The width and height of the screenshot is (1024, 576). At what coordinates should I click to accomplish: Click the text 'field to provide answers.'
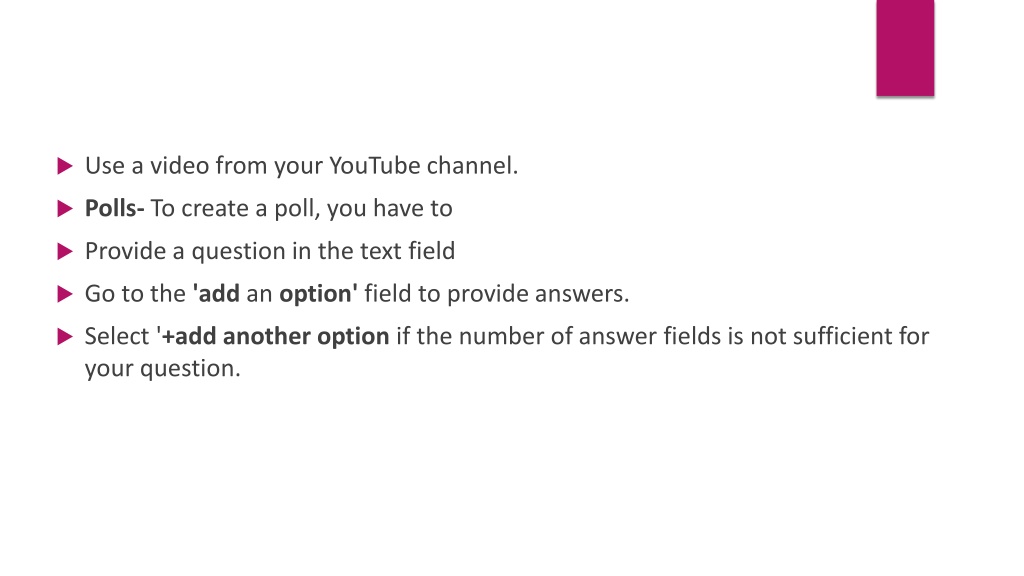pyautogui.click(x=497, y=295)
